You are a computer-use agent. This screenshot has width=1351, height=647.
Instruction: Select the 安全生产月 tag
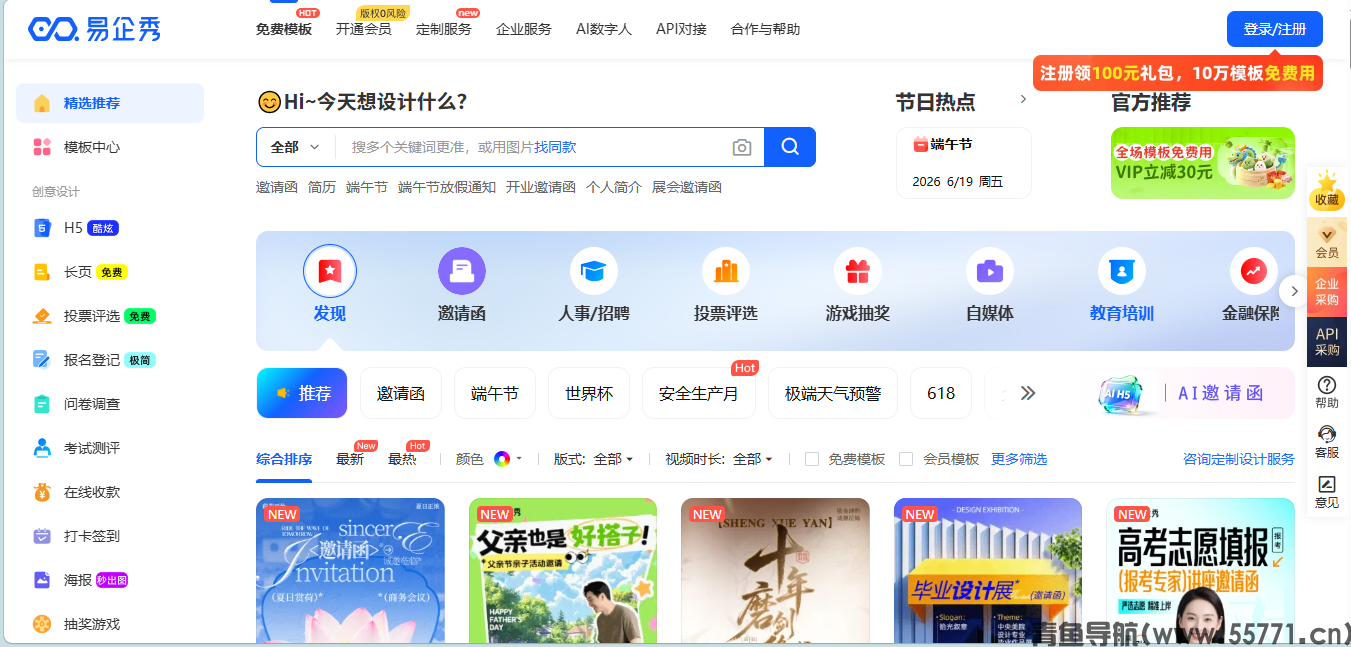699,393
